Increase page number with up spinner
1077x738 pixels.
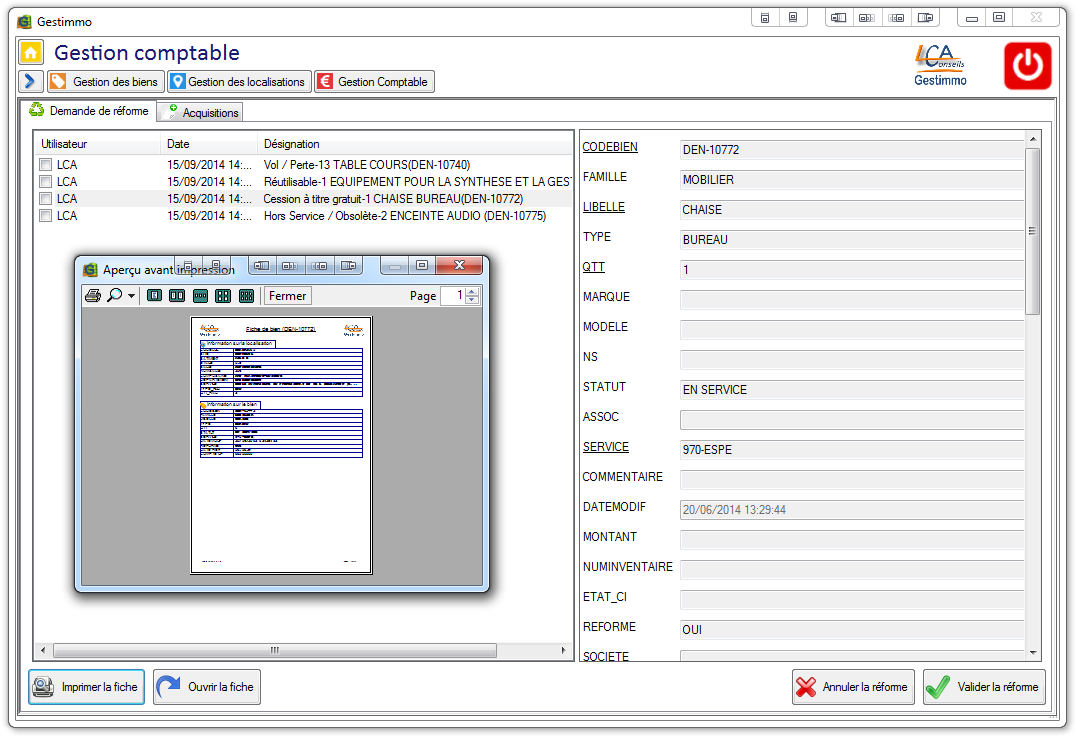[x=472, y=292]
